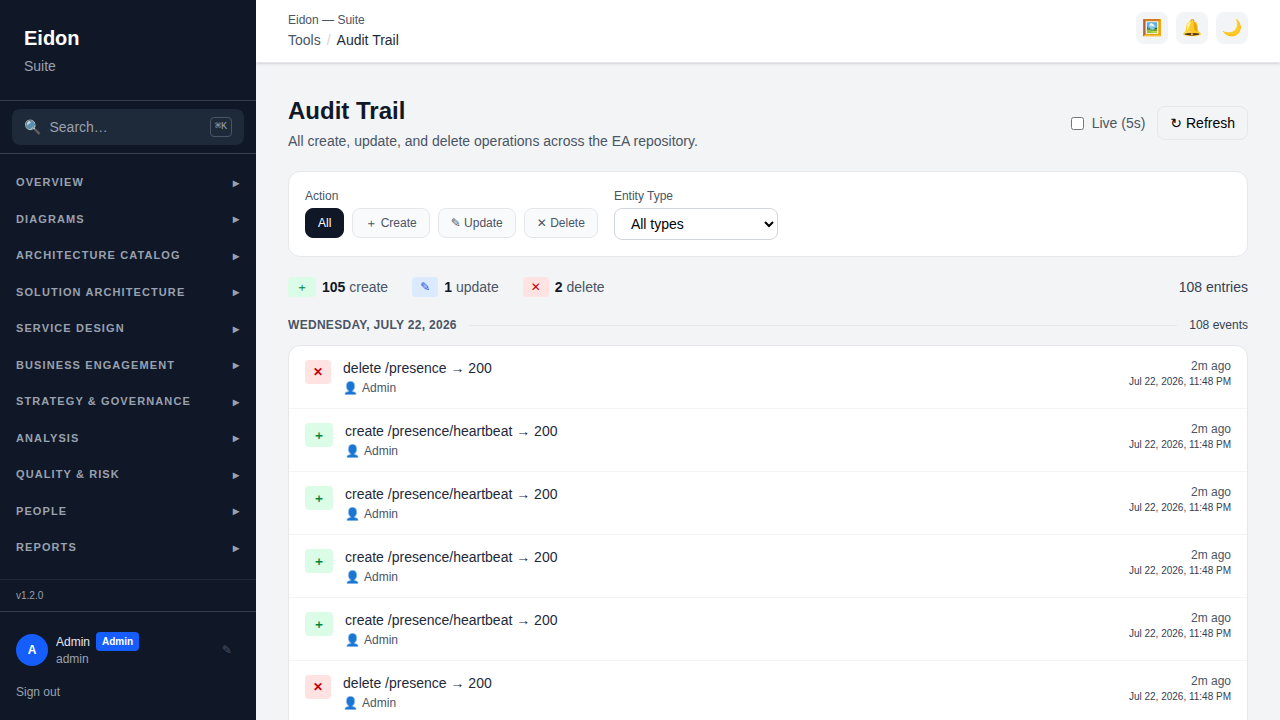Screen dimensions: 1280x720
Task: Expand the People sidebar section
Action: (x=128, y=511)
